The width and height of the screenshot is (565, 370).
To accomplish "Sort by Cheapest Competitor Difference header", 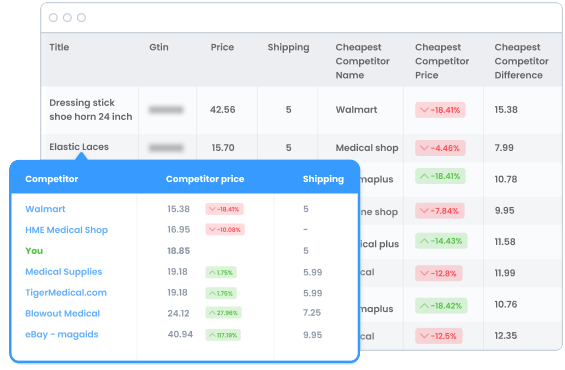I will click(x=521, y=61).
